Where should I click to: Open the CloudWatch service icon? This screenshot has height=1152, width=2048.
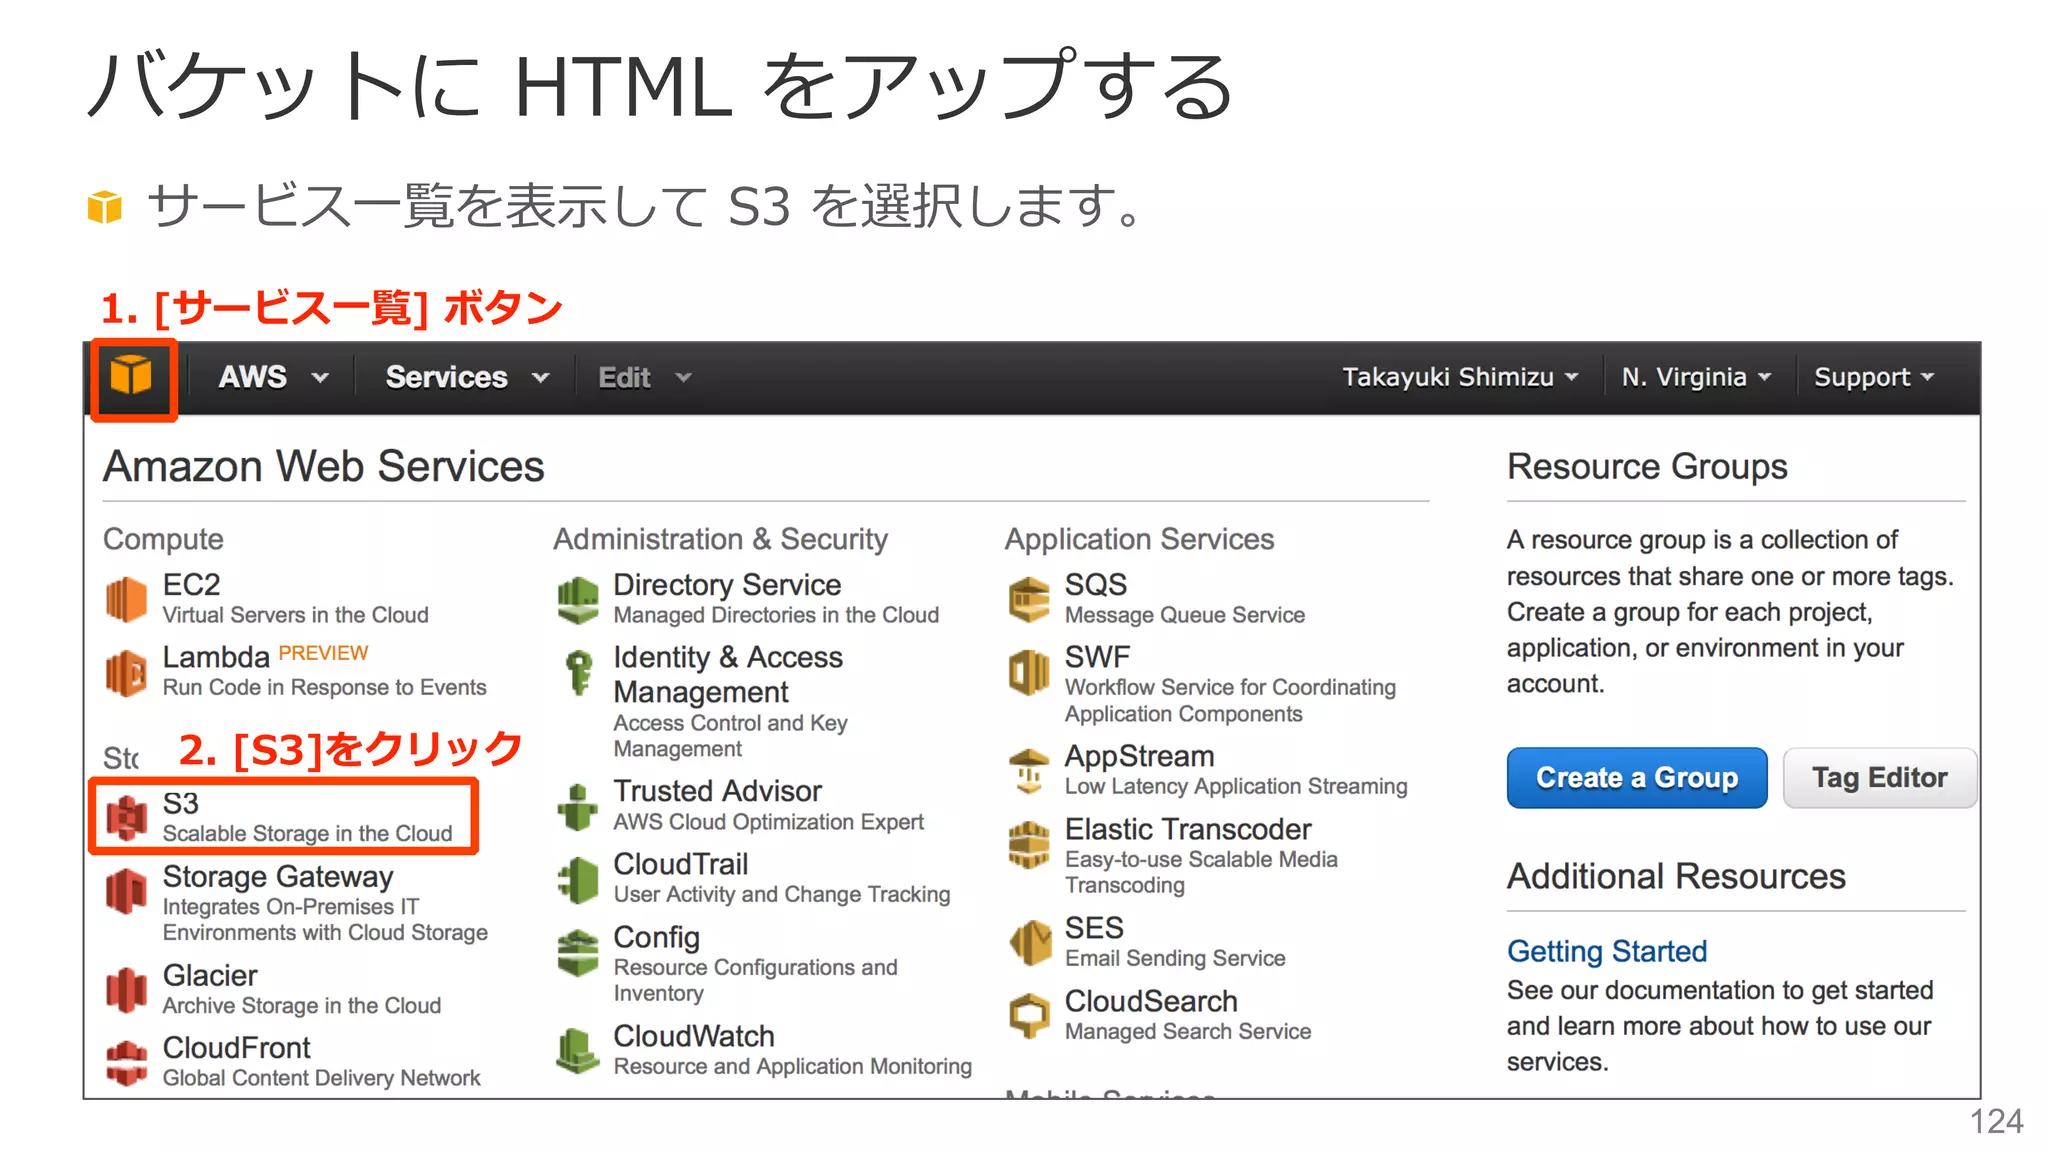[577, 1051]
